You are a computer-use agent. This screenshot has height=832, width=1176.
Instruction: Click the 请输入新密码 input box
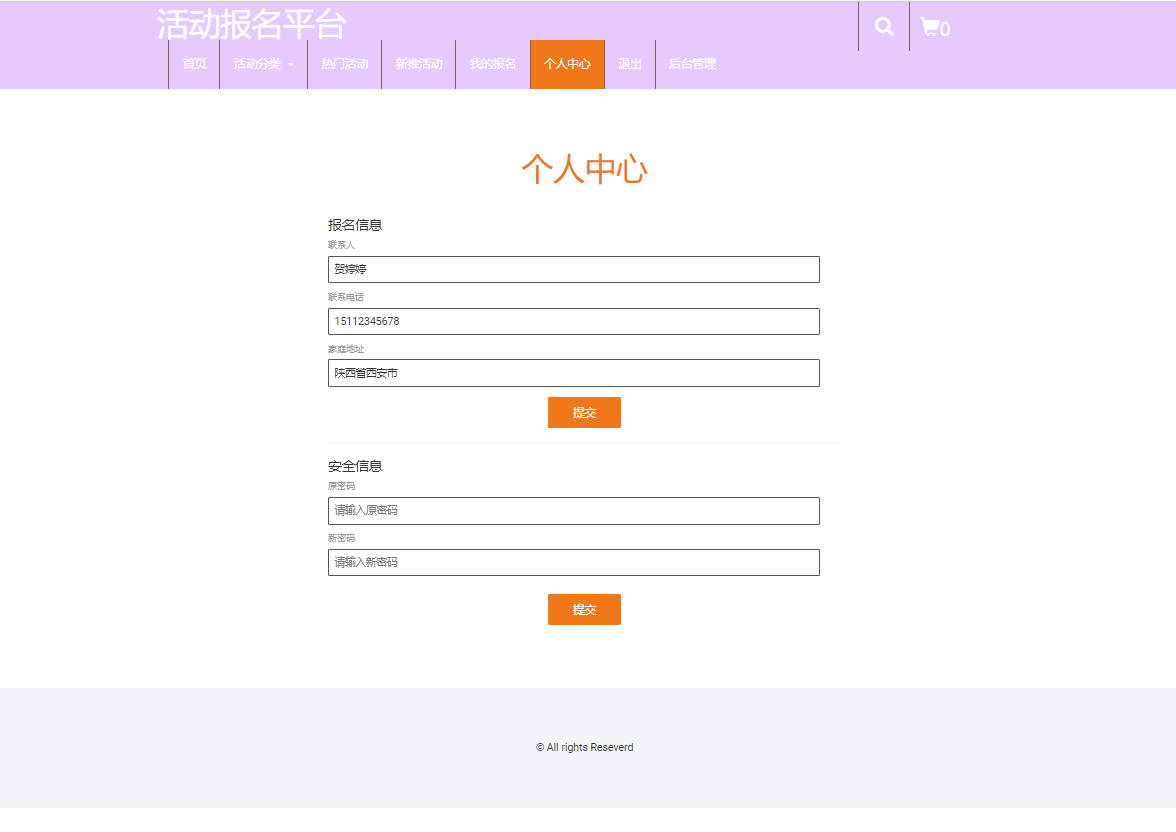(x=573, y=562)
